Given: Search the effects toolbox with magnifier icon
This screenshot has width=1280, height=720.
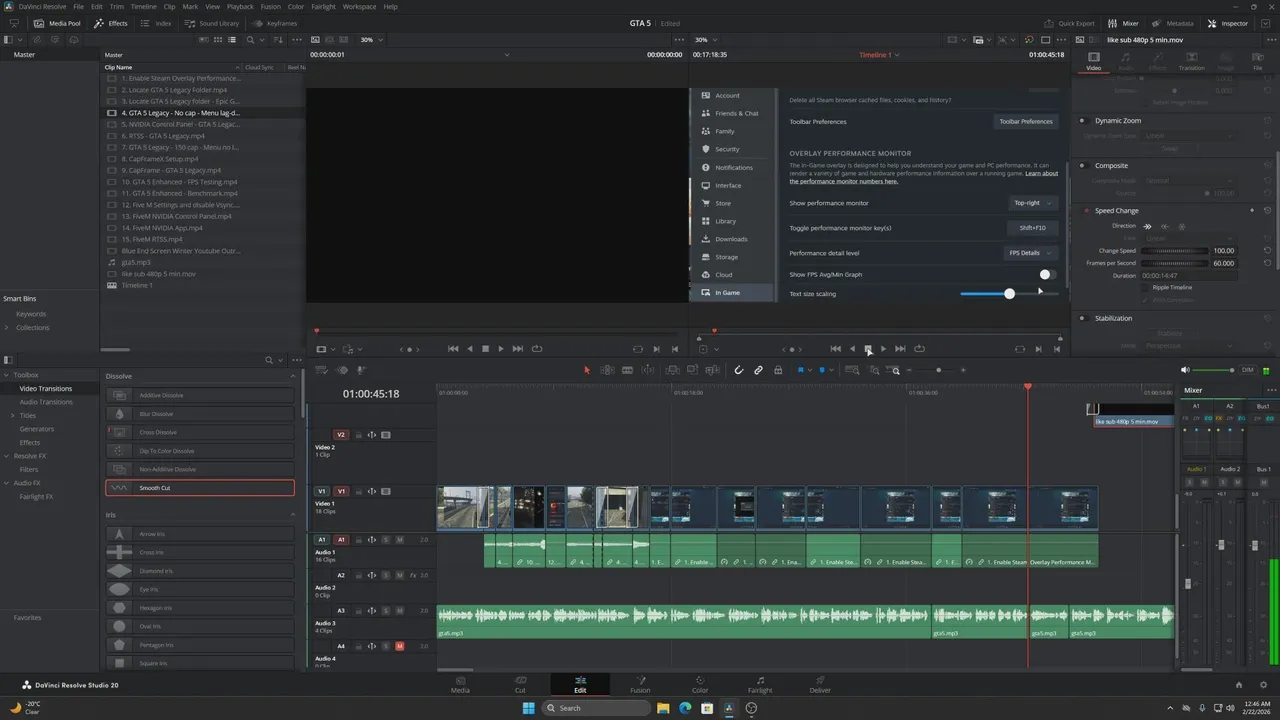Looking at the screenshot, I should click(269, 360).
